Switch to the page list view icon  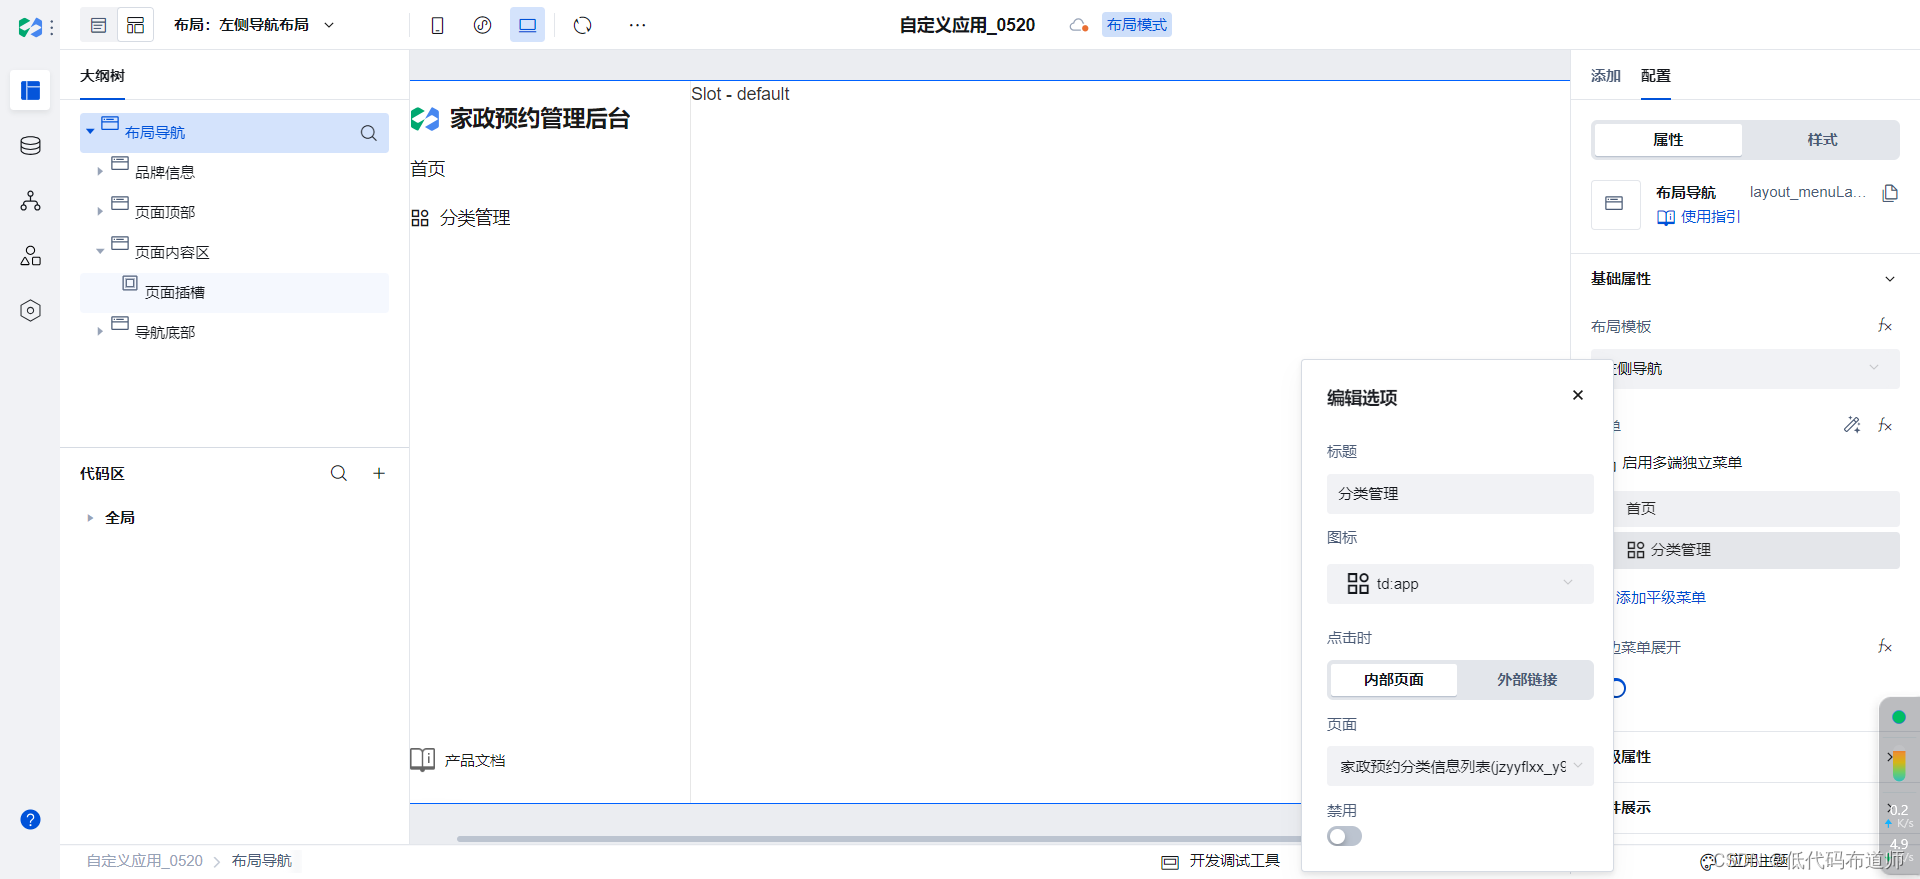pyautogui.click(x=98, y=25)
